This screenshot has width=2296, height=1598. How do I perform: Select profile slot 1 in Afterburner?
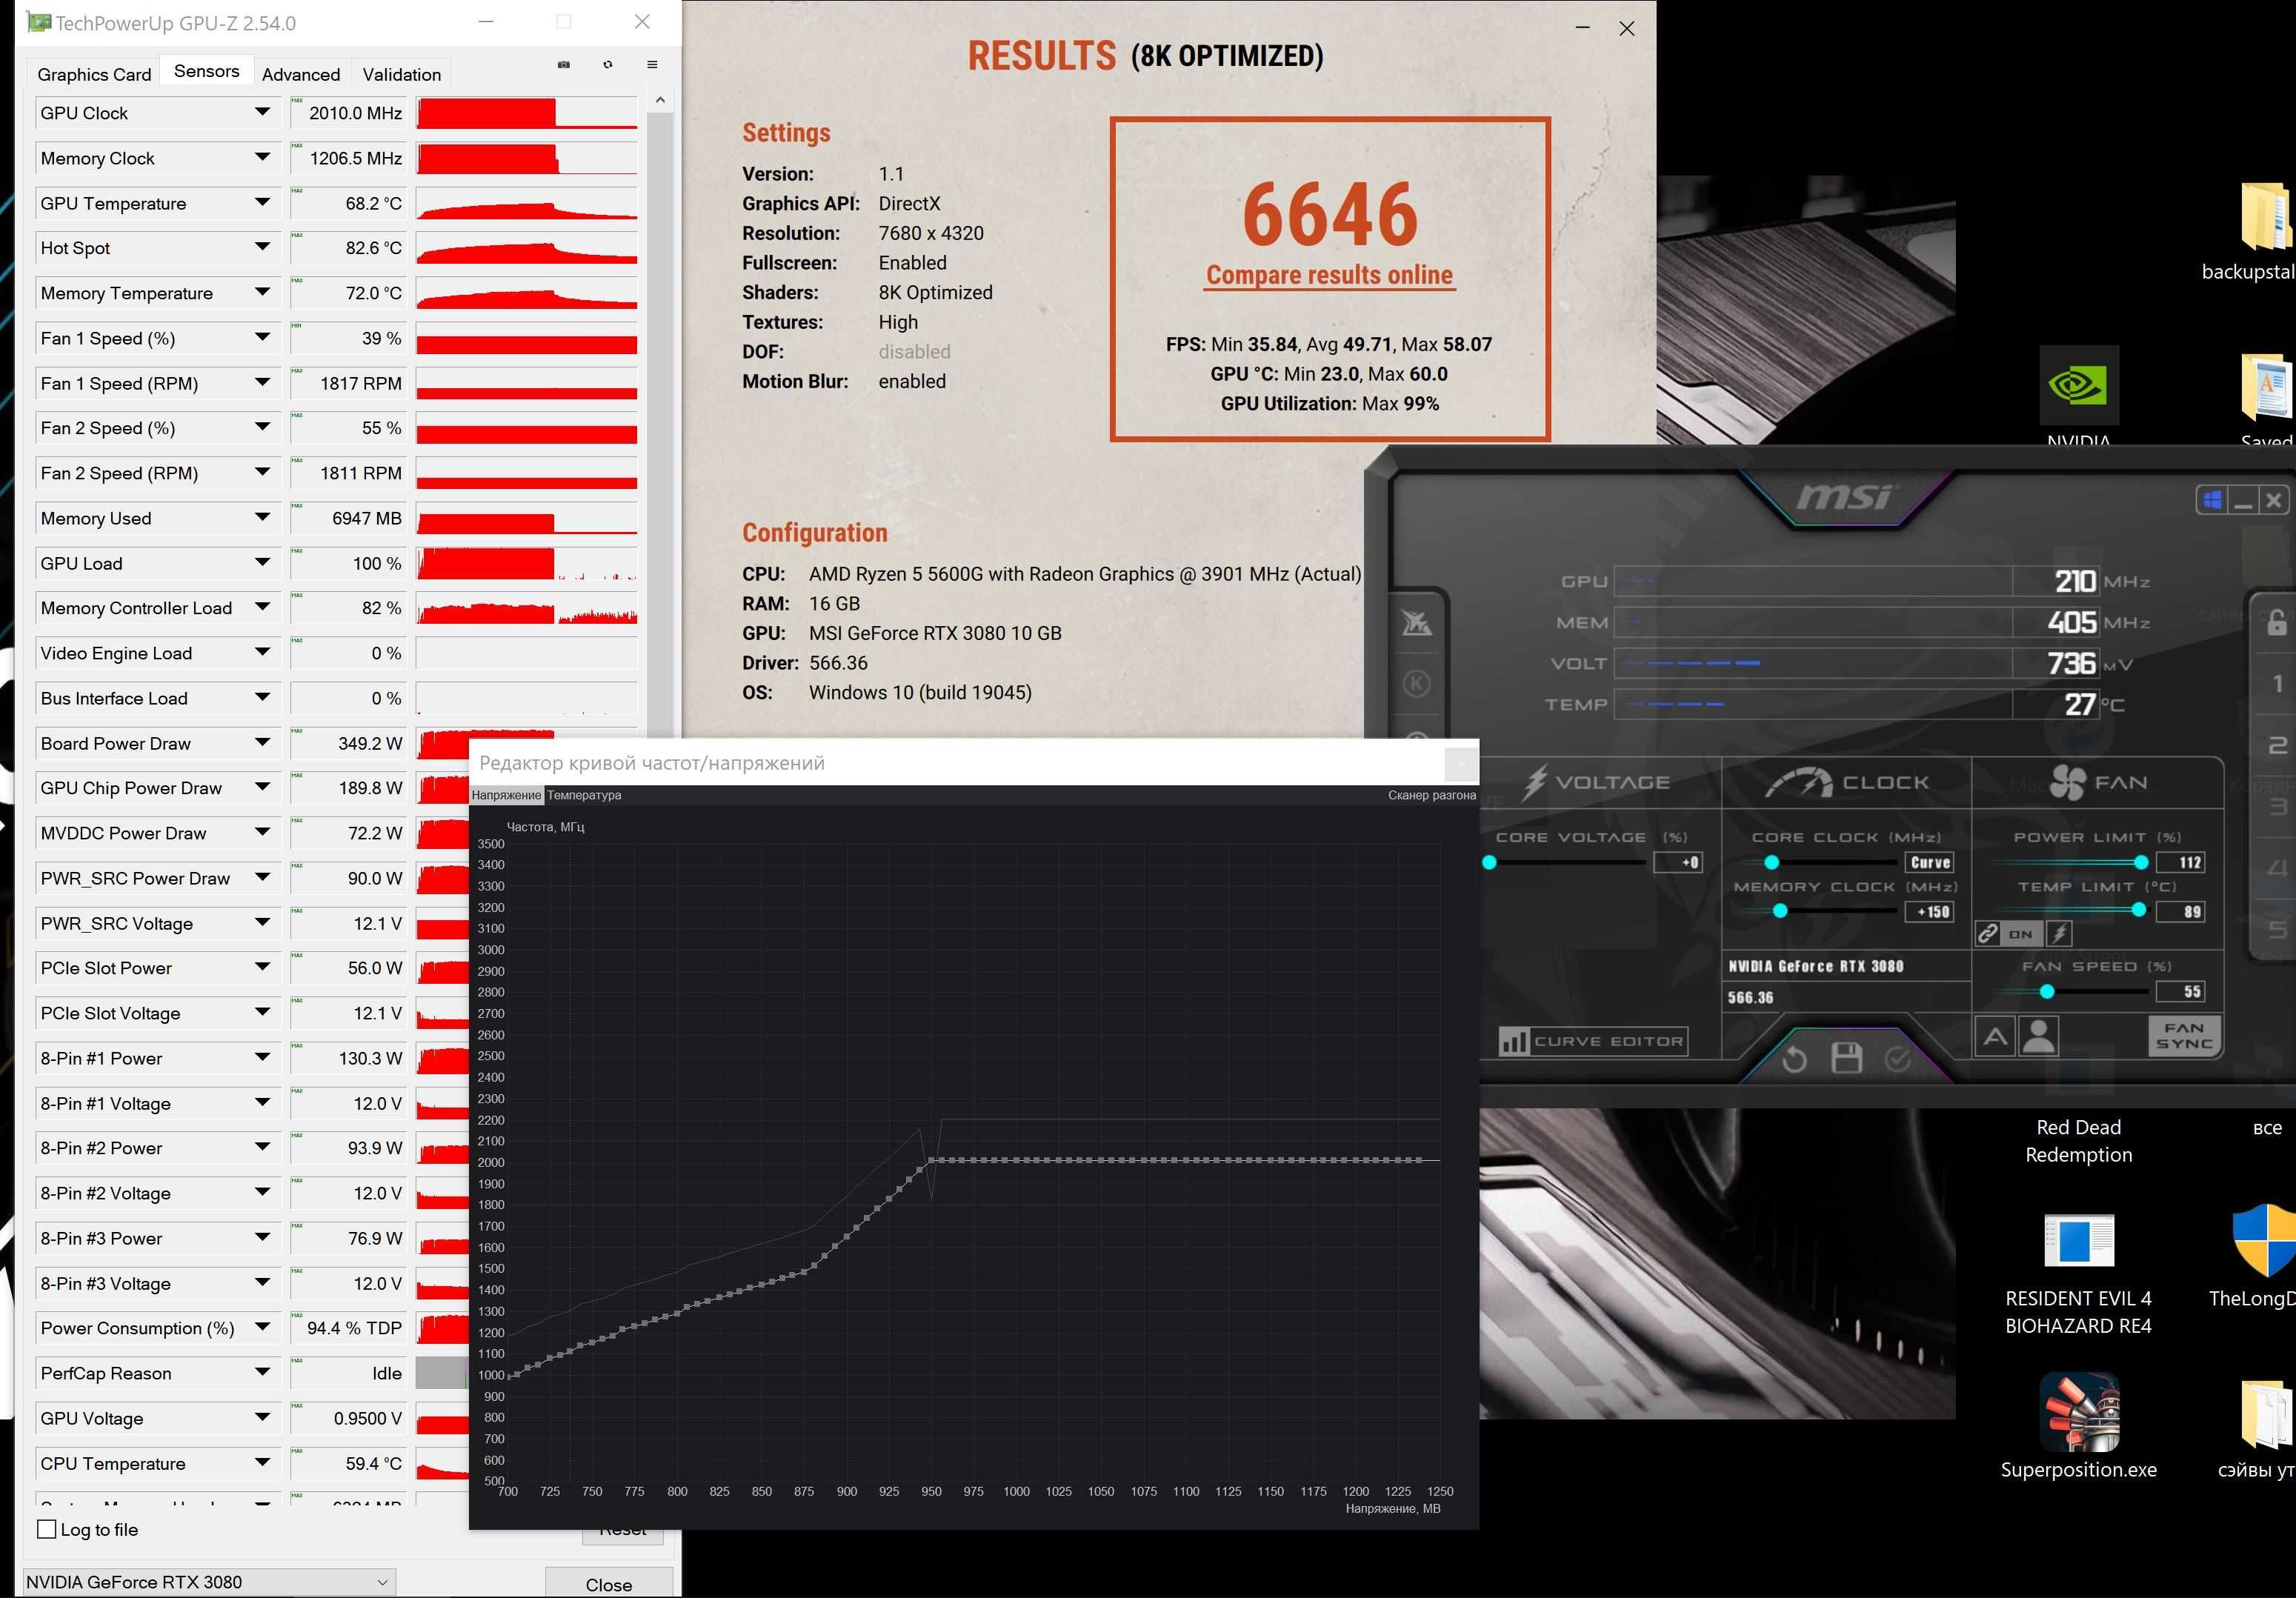coord(2277,683)
